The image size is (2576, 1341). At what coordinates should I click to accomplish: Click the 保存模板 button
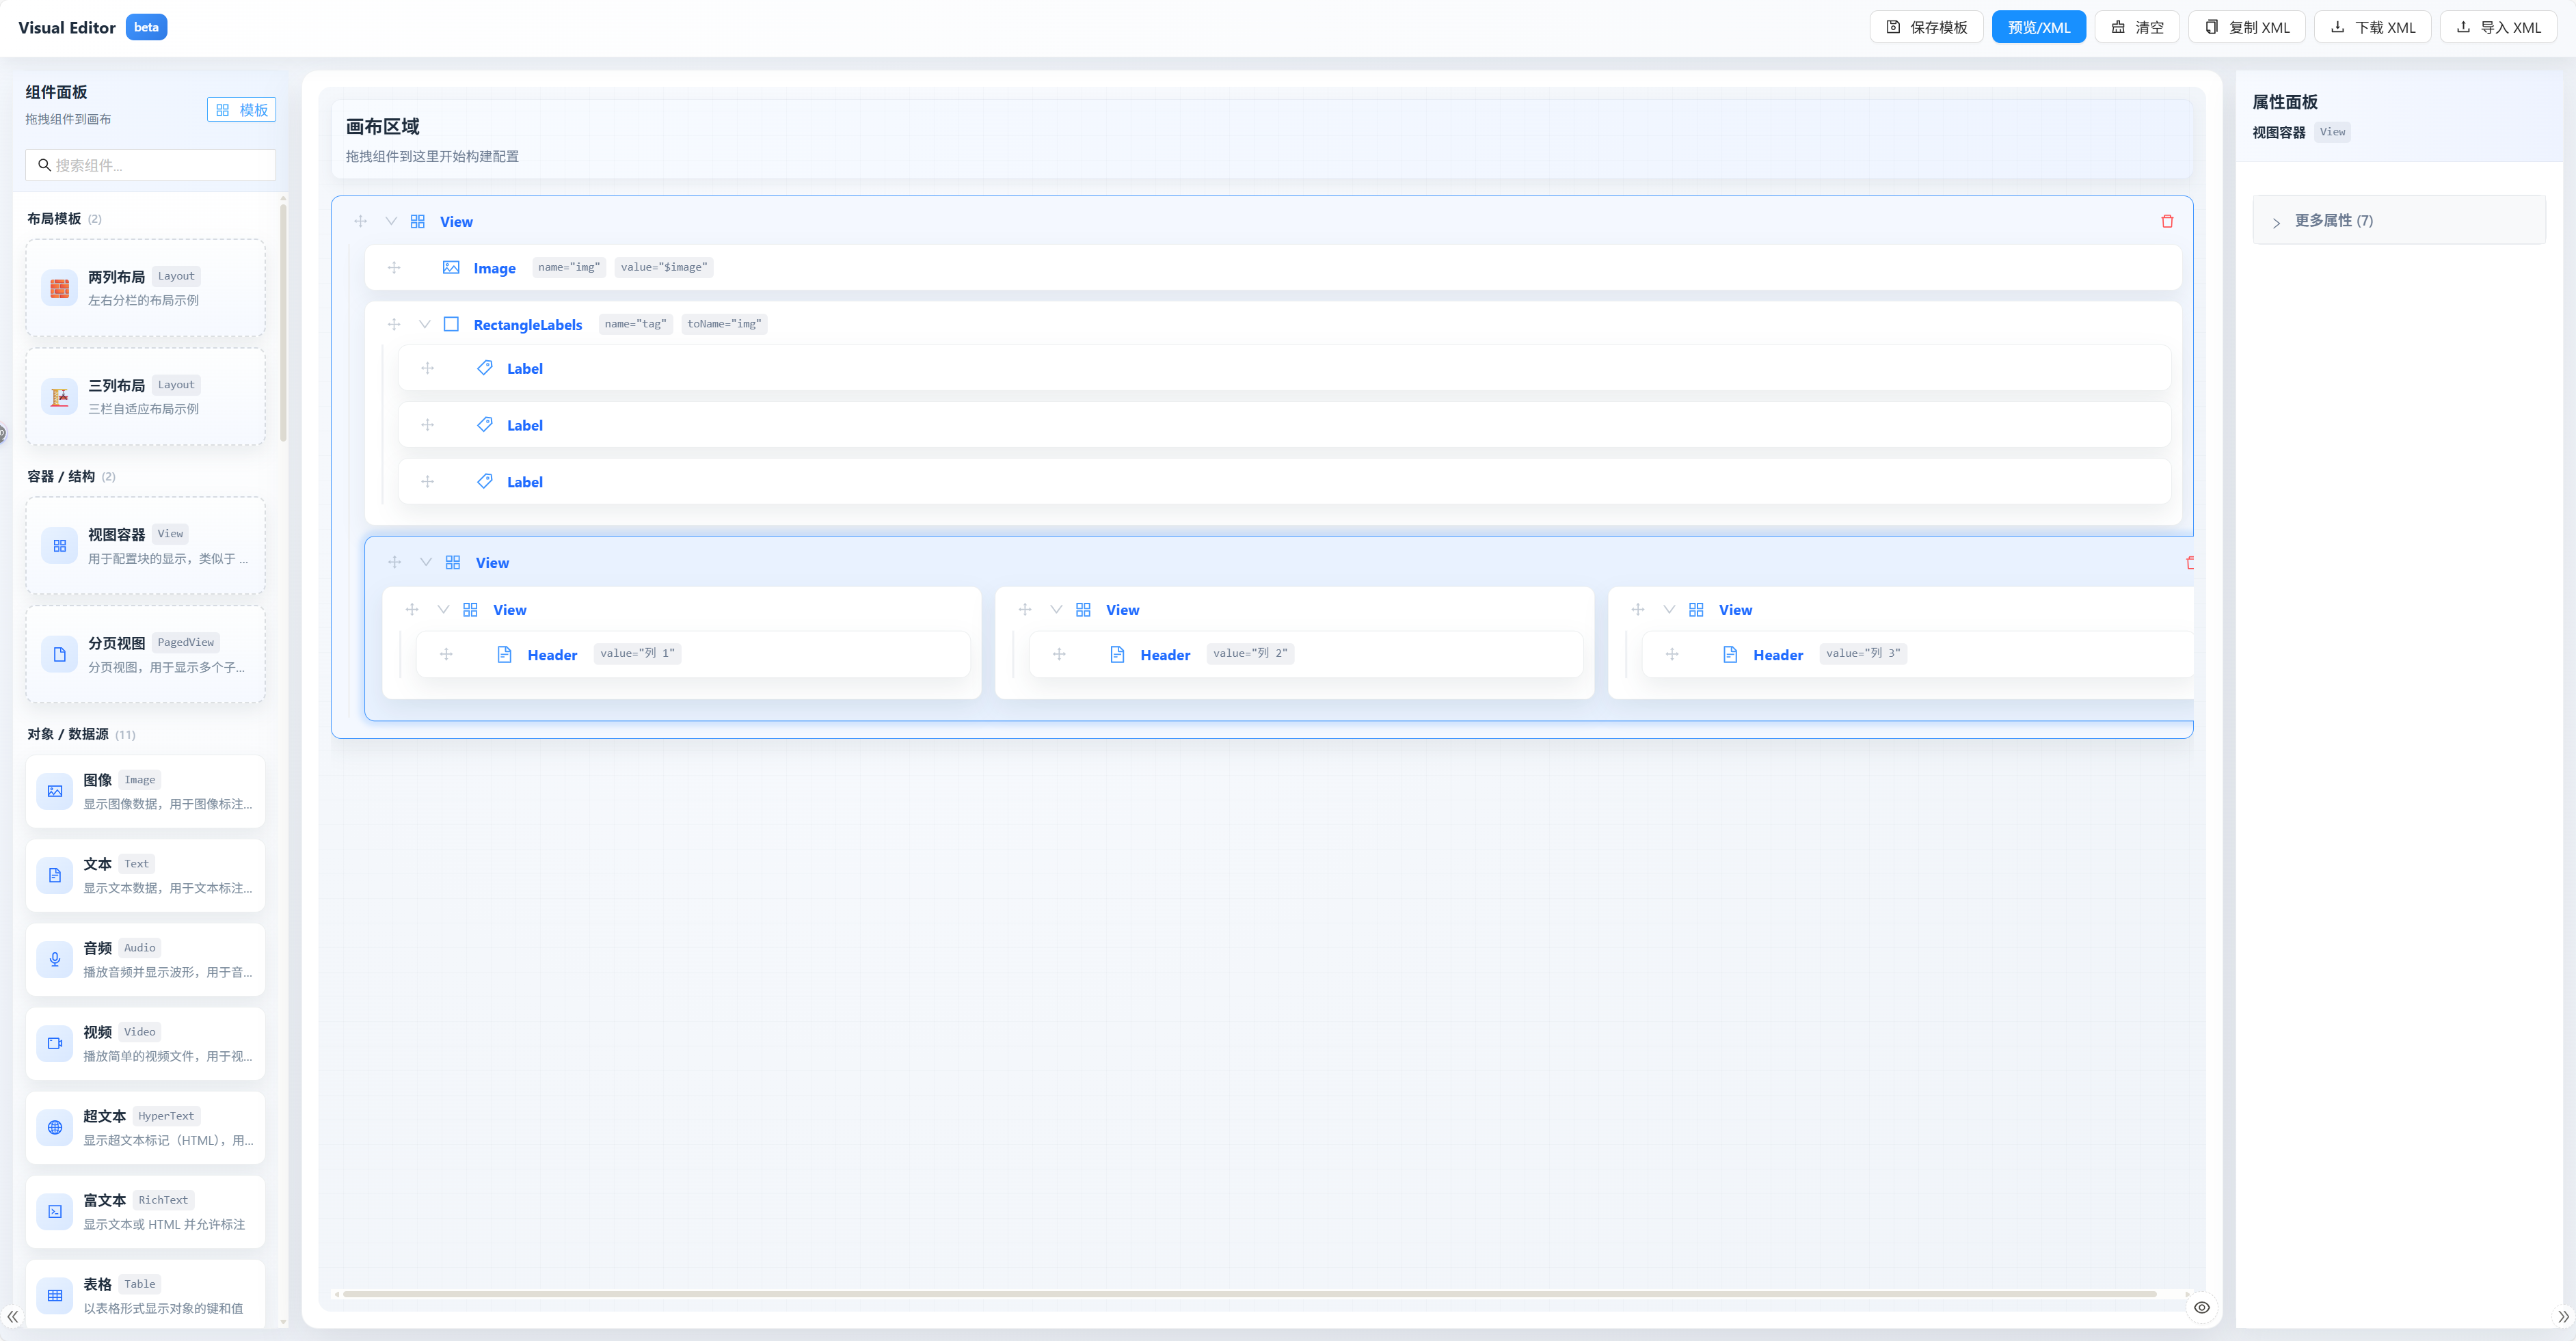coord(1926,27)
